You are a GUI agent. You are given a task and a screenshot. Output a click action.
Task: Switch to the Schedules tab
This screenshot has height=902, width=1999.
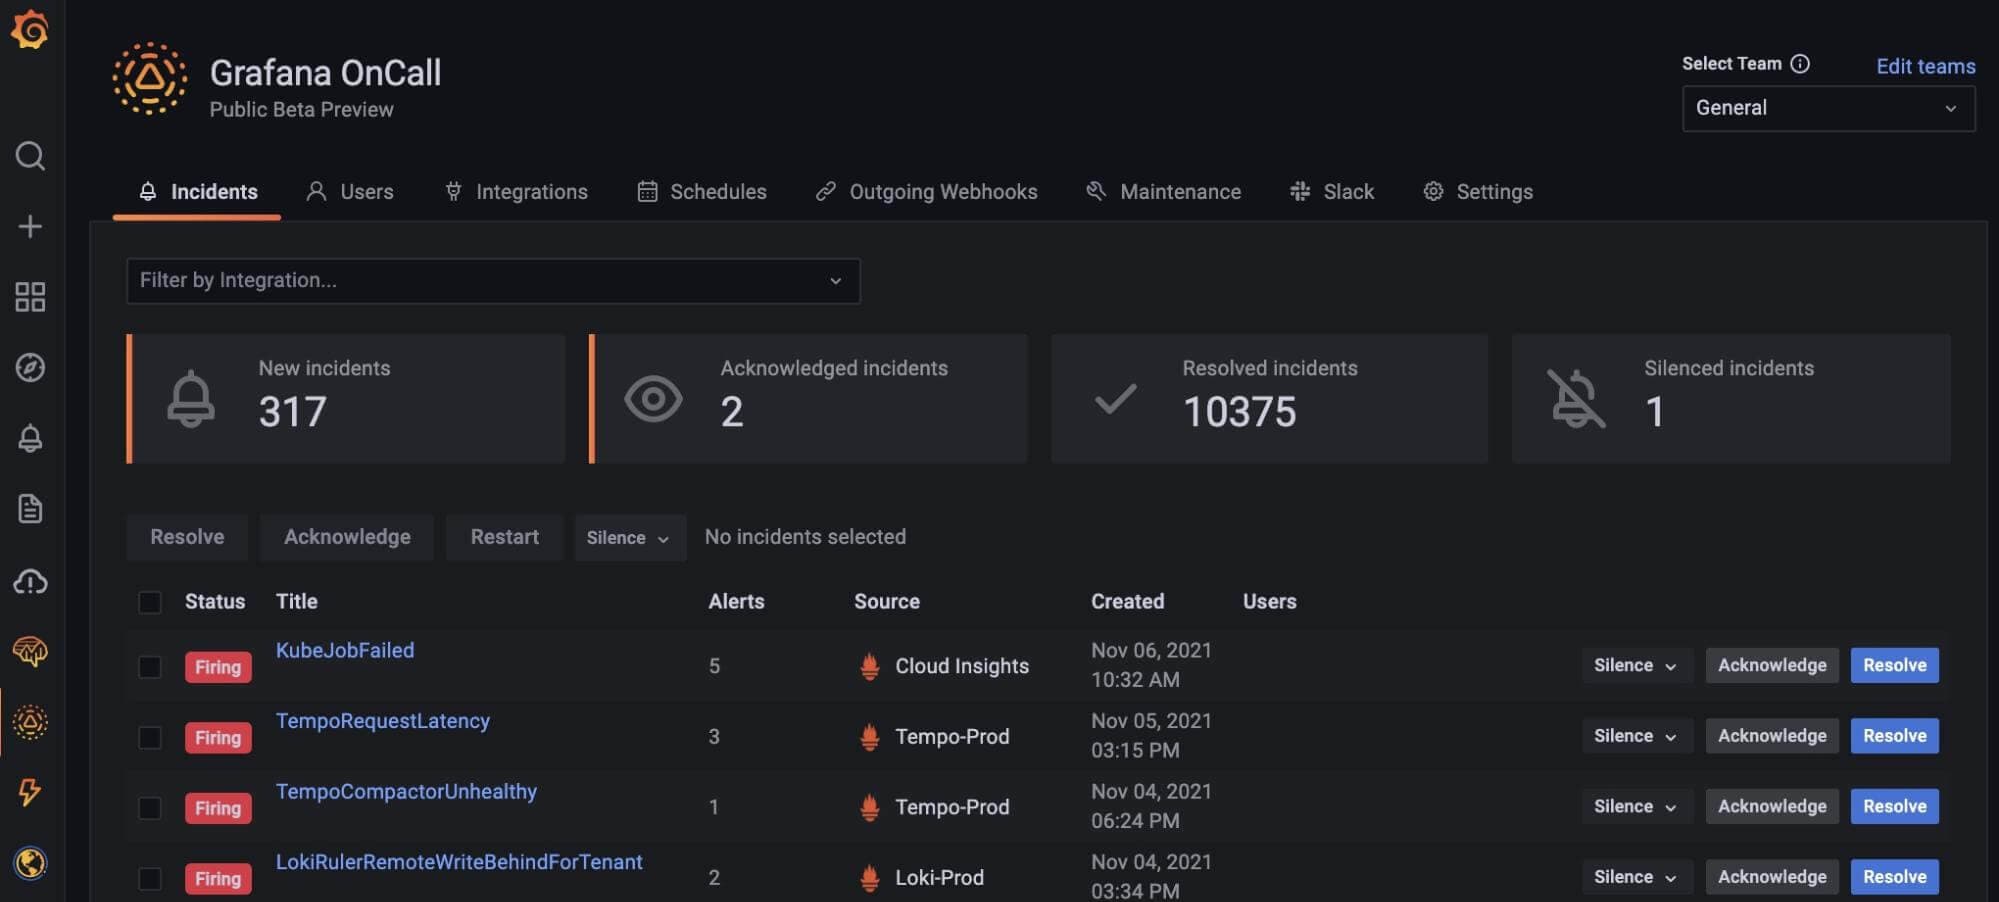tap(702, 192)
